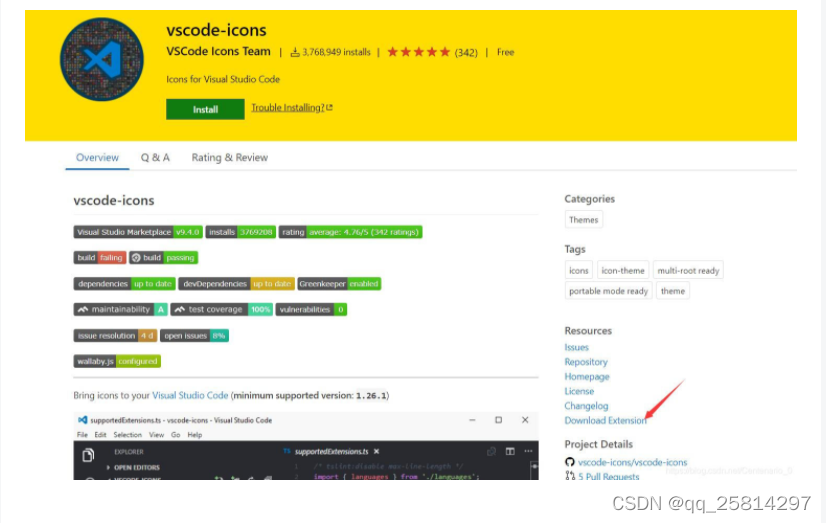Image resolution: width=826 pixels, height=523 pixels.
Task: Open View menu in embedded VS Code screenshot
Action: coord(156,435)
